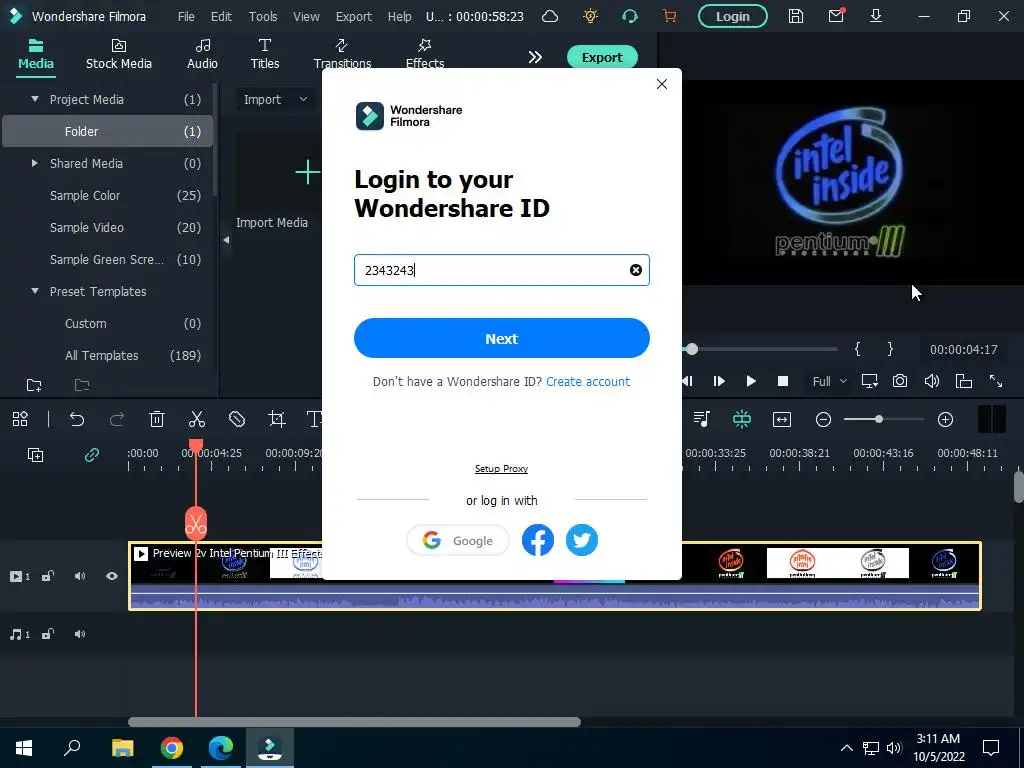Switch to the Audio tab

point(202,54)
